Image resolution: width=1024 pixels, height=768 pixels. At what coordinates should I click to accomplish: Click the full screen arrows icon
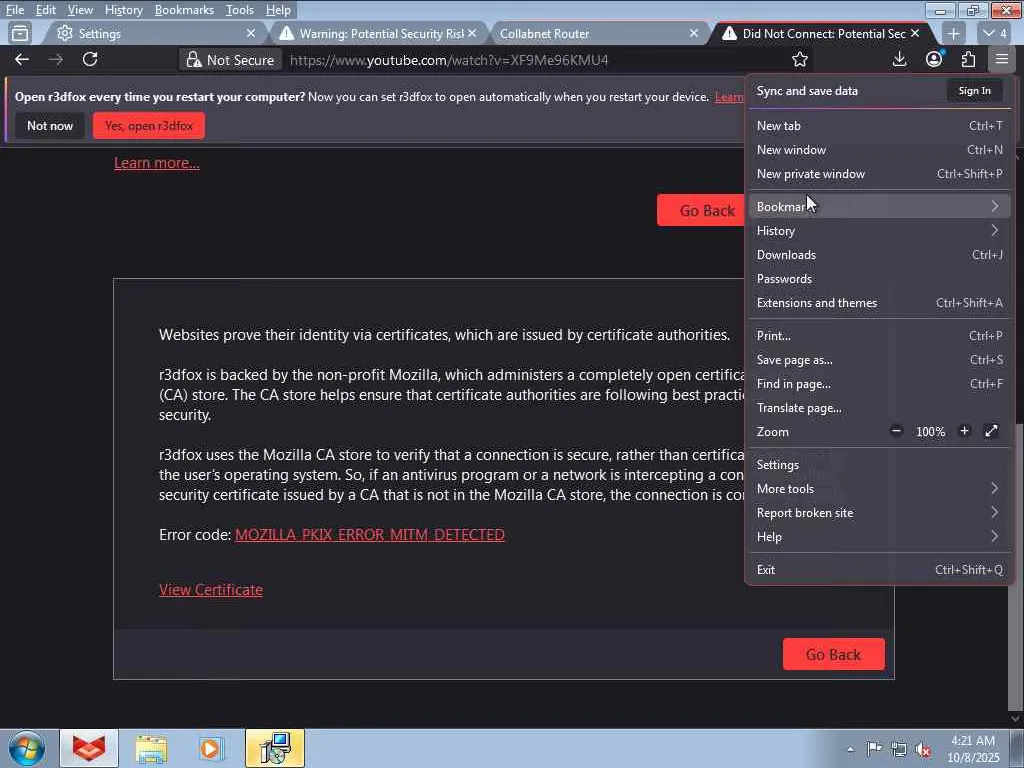coord(991,431)
